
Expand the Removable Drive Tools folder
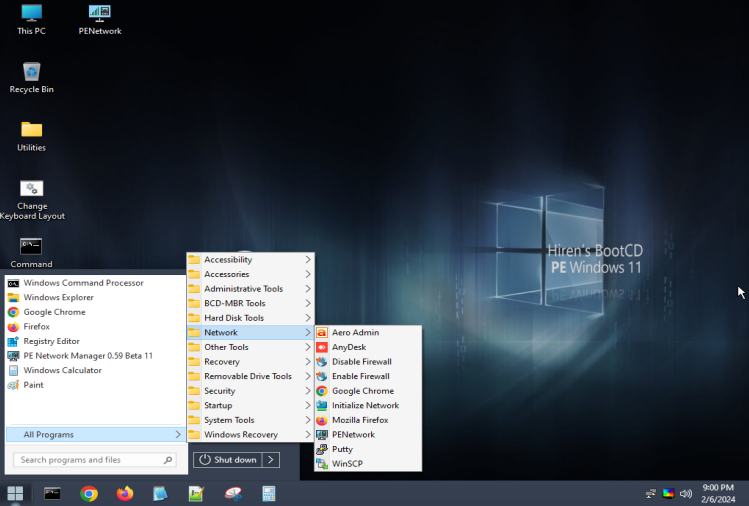(x=250, y=376)
